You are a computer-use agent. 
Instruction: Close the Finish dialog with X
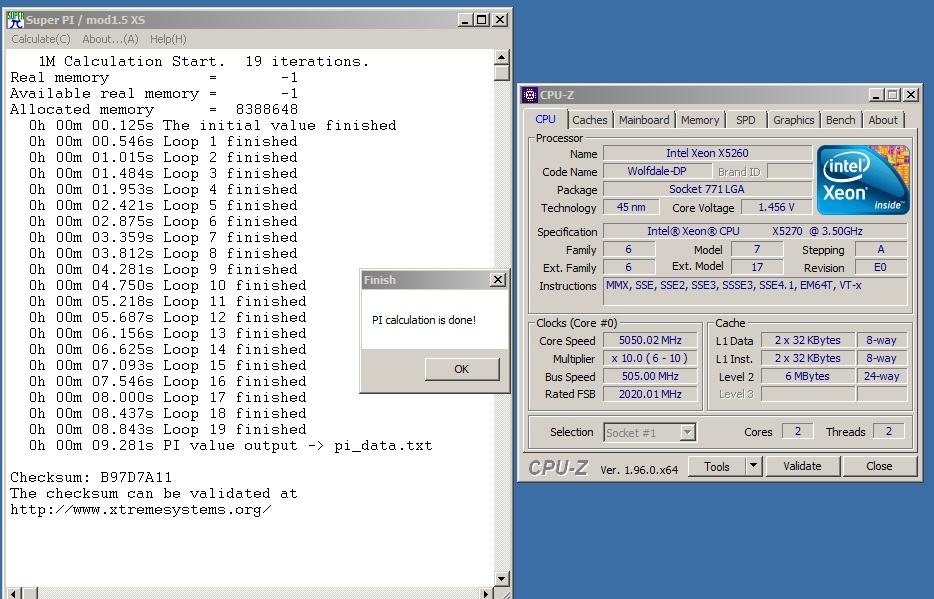[498, 280]
